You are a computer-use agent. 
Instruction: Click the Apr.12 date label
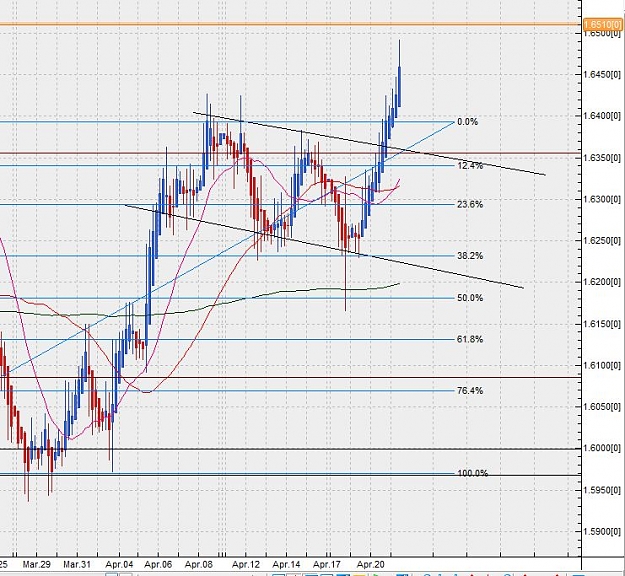[x=246, y=564]
